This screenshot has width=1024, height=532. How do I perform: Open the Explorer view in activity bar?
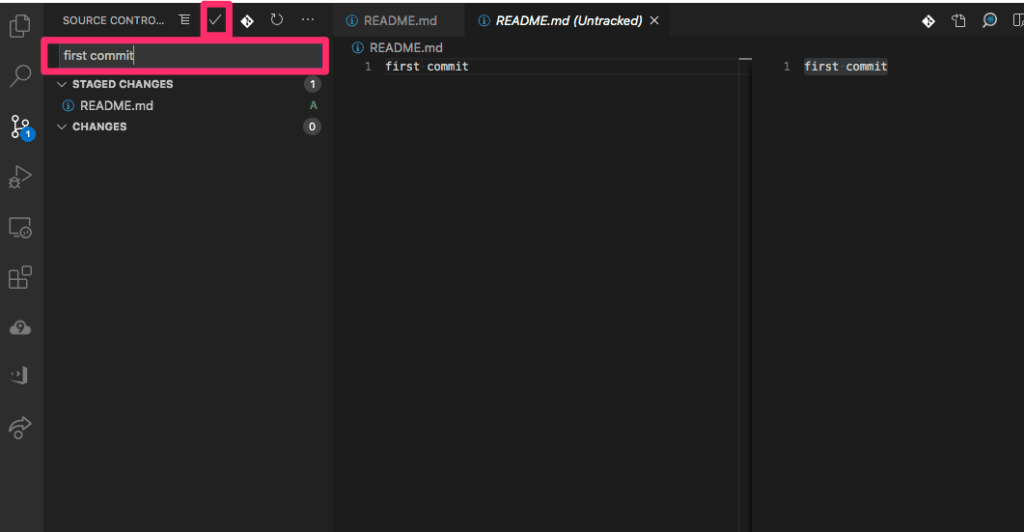point(20,26)
